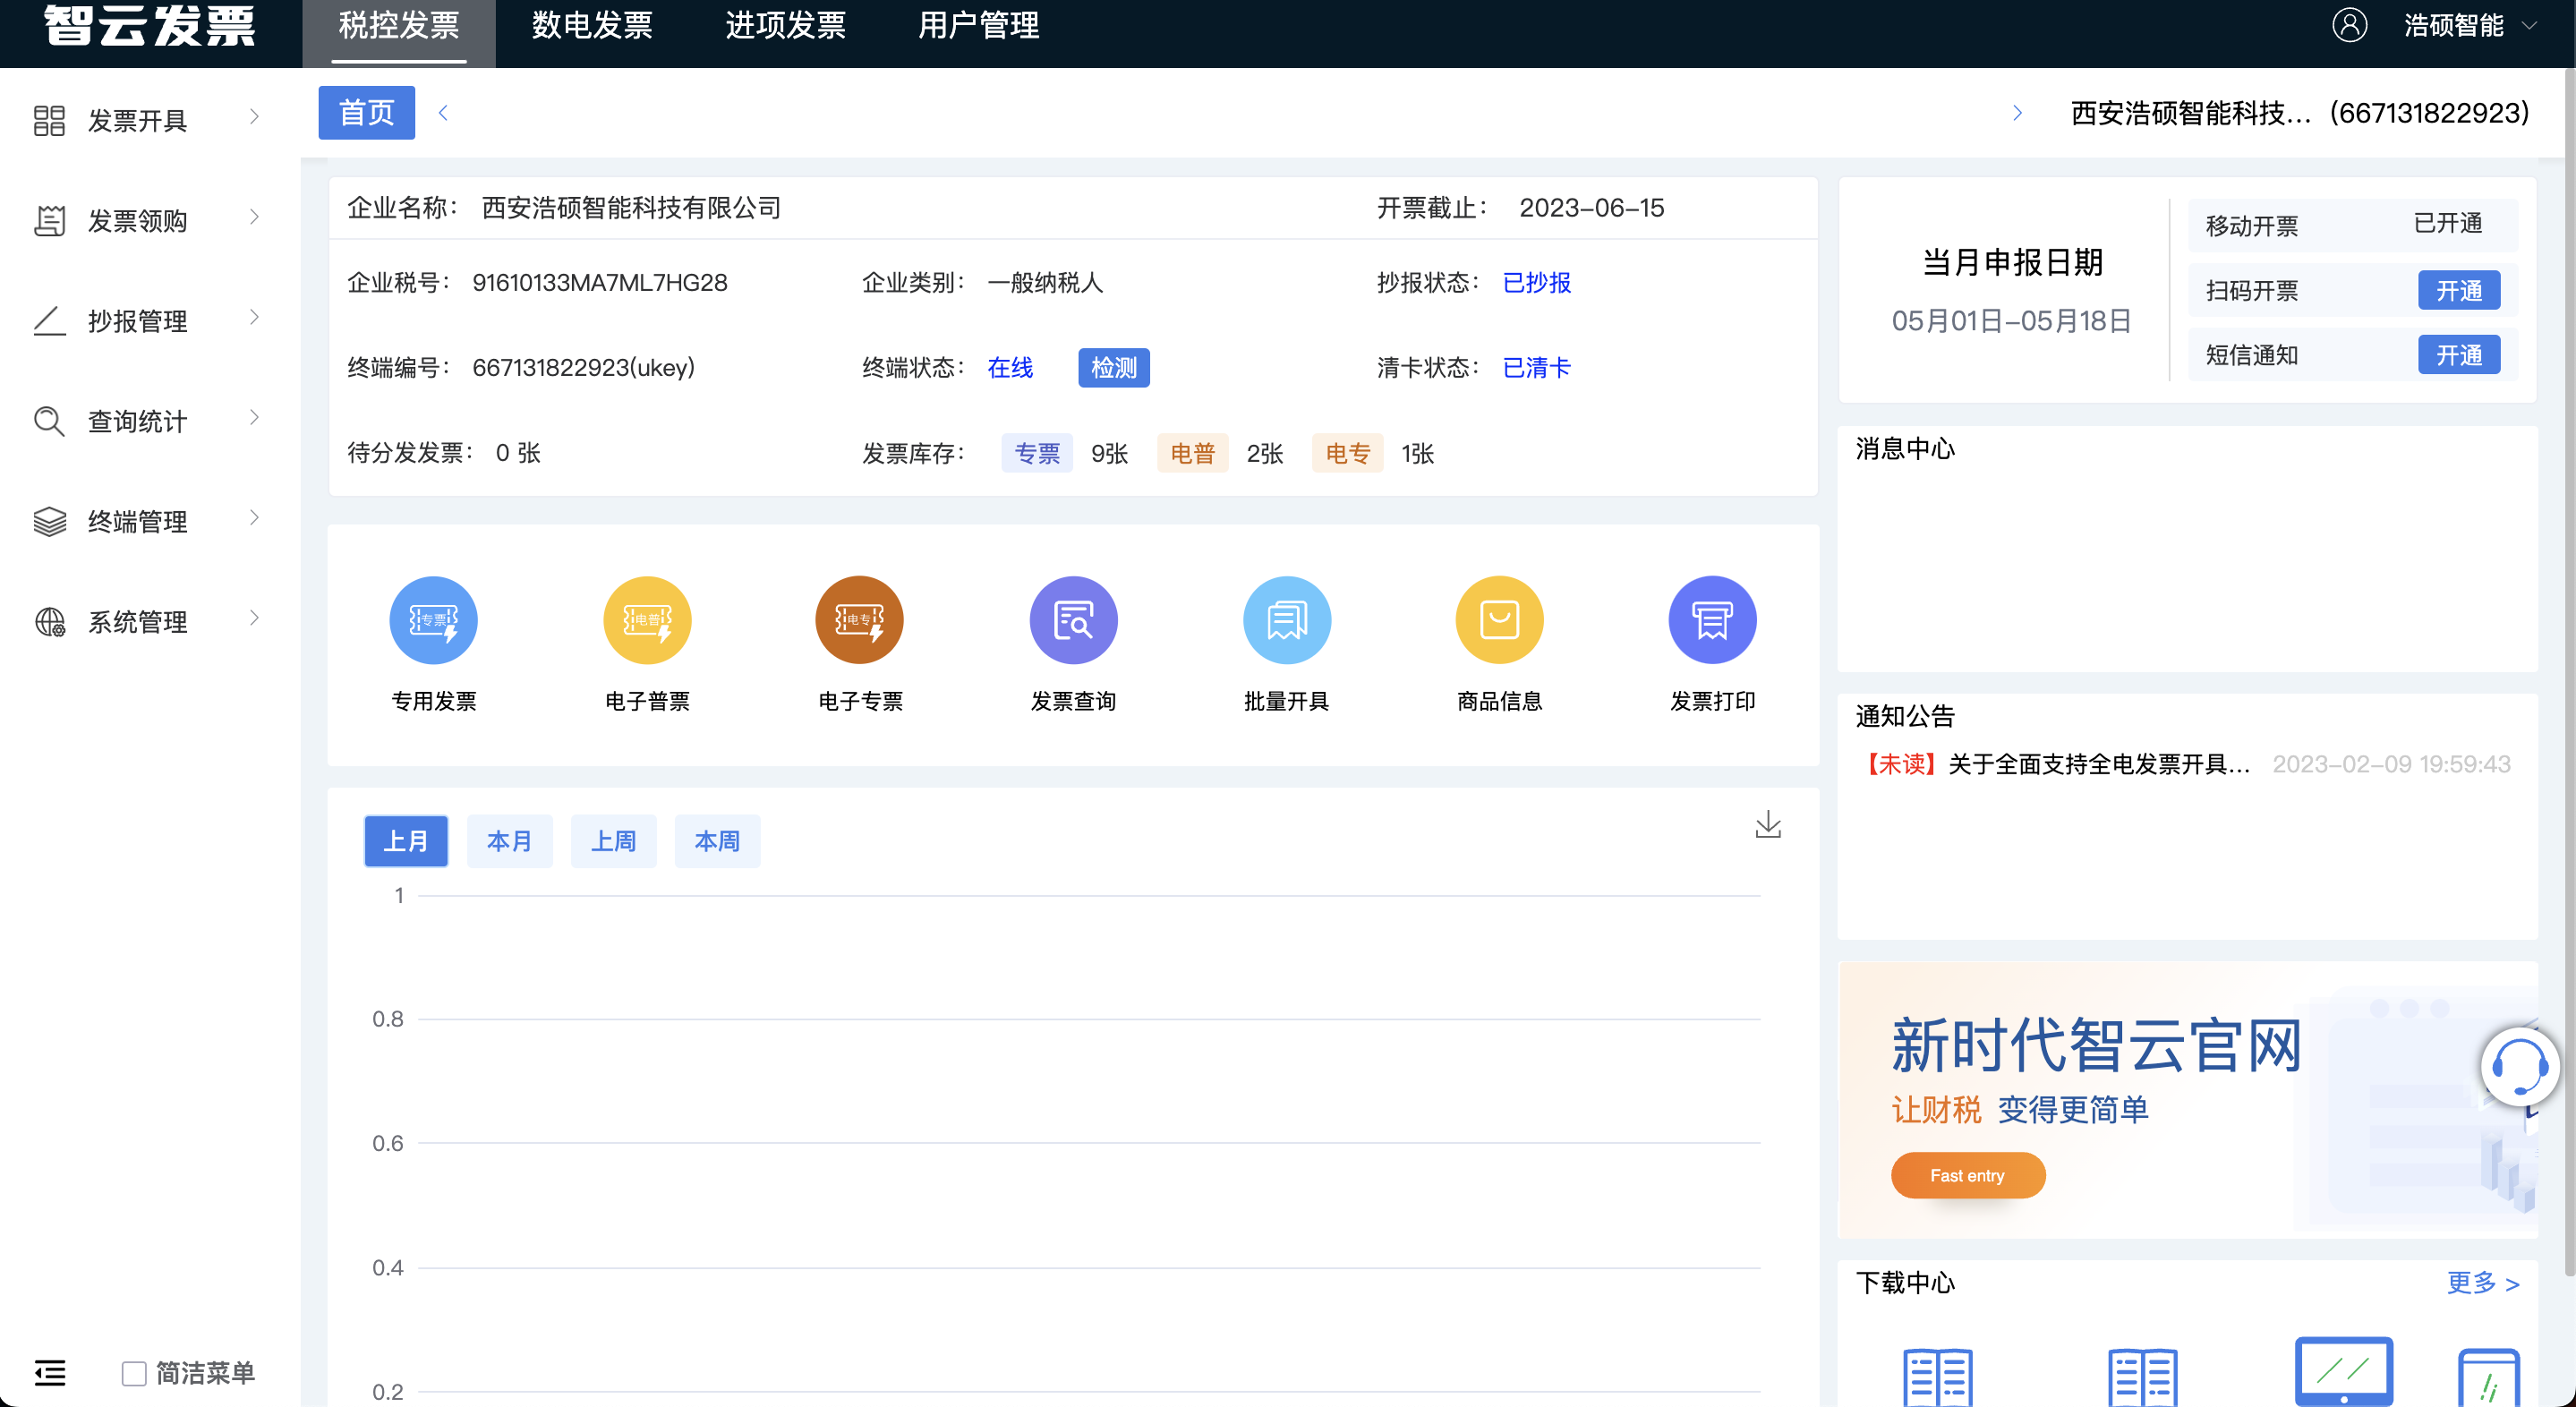Switch to the 进项发票 top menu
This screenshot has height=1407, width=2576.
[785, 26]
